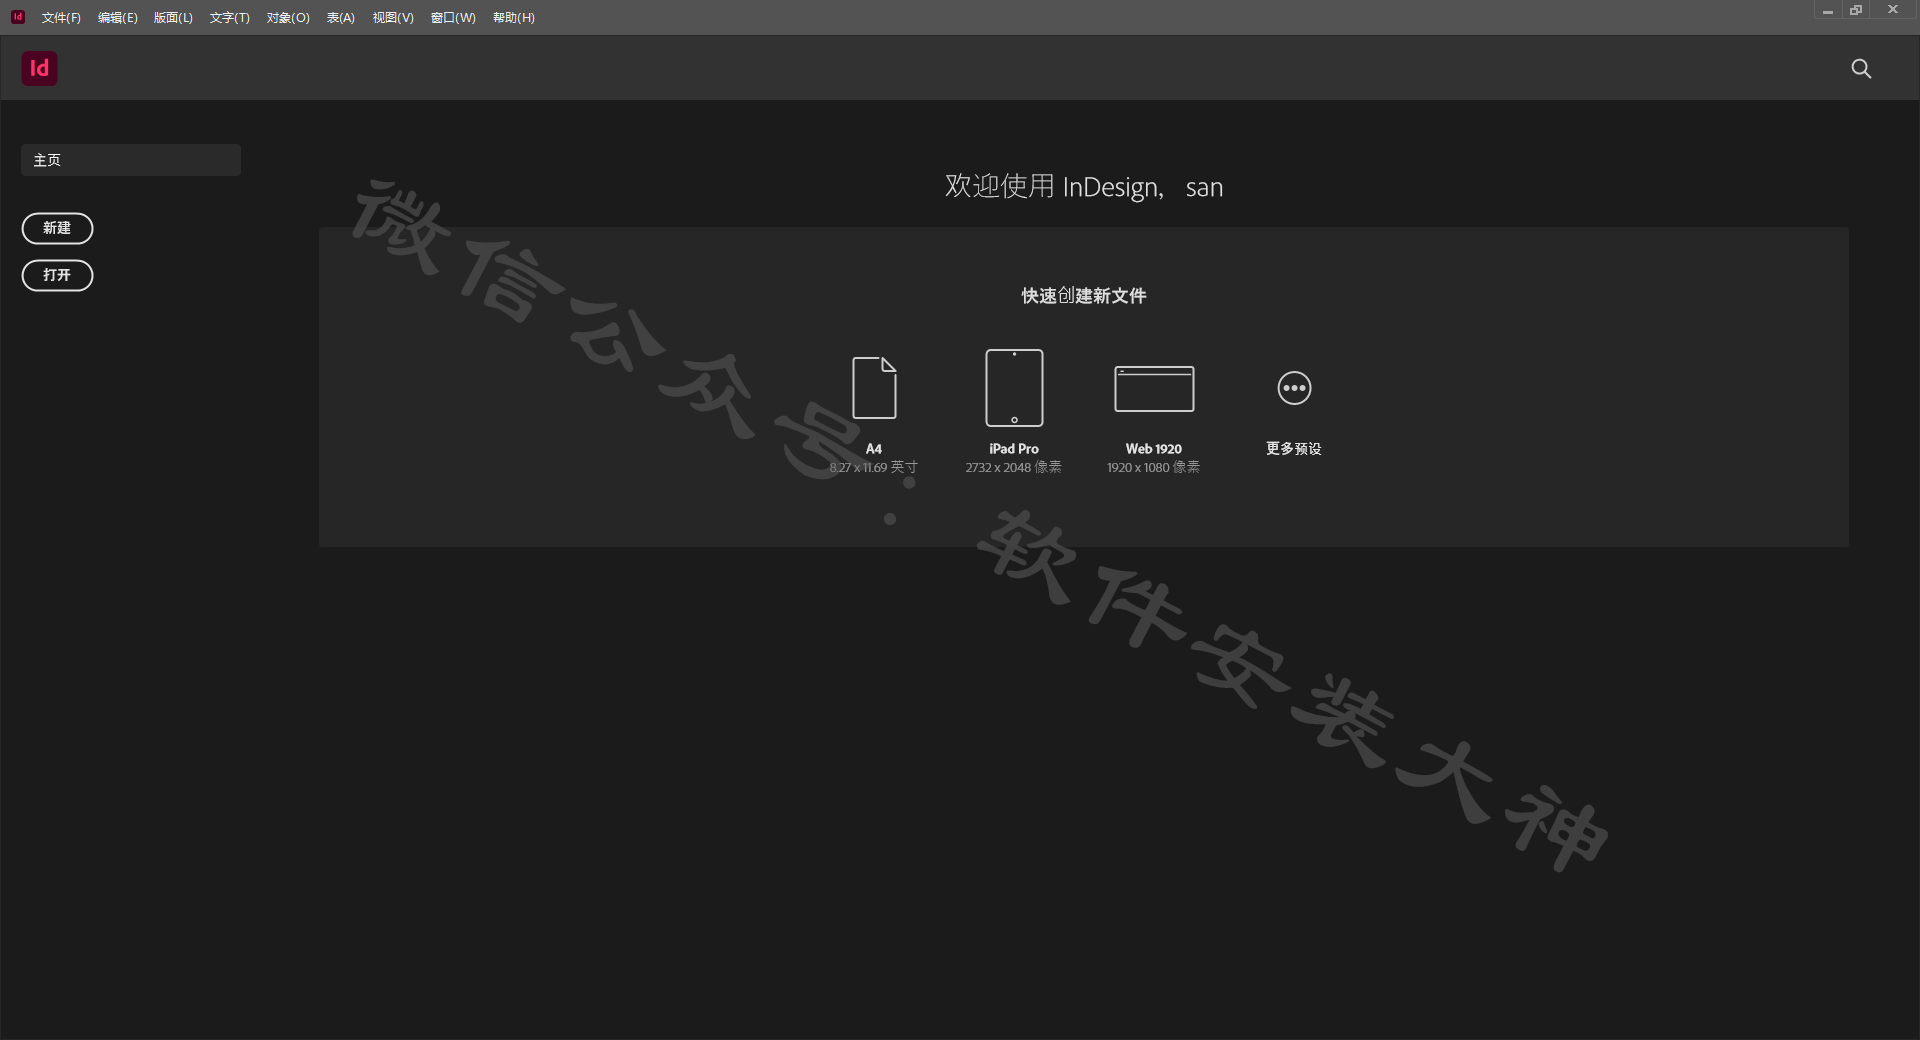This screenshot has height=1040, width=1920.
Task: Open the 窗口(W) menu
Action: [453, 18]
